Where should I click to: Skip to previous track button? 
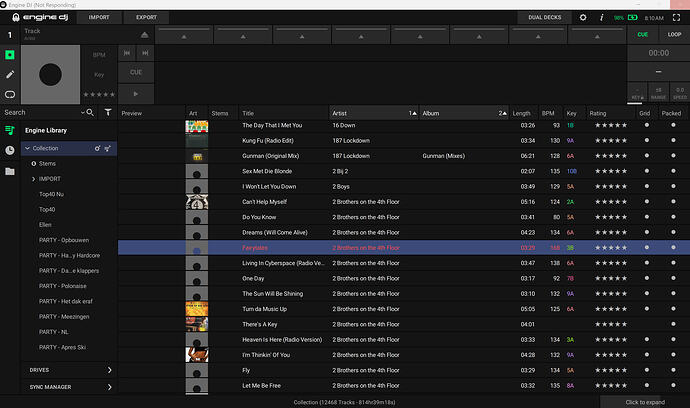[x=127, y=53]
